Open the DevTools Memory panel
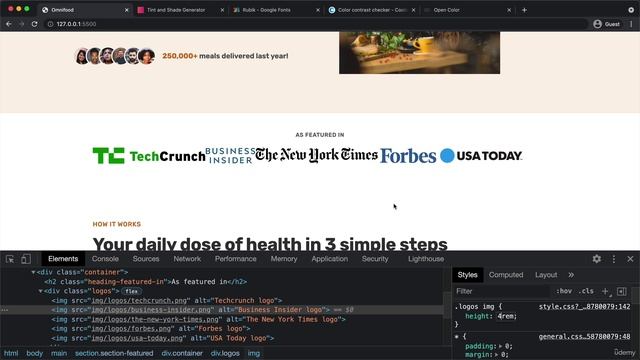Viewport: 640px width, 360px height. pos(284,259)
